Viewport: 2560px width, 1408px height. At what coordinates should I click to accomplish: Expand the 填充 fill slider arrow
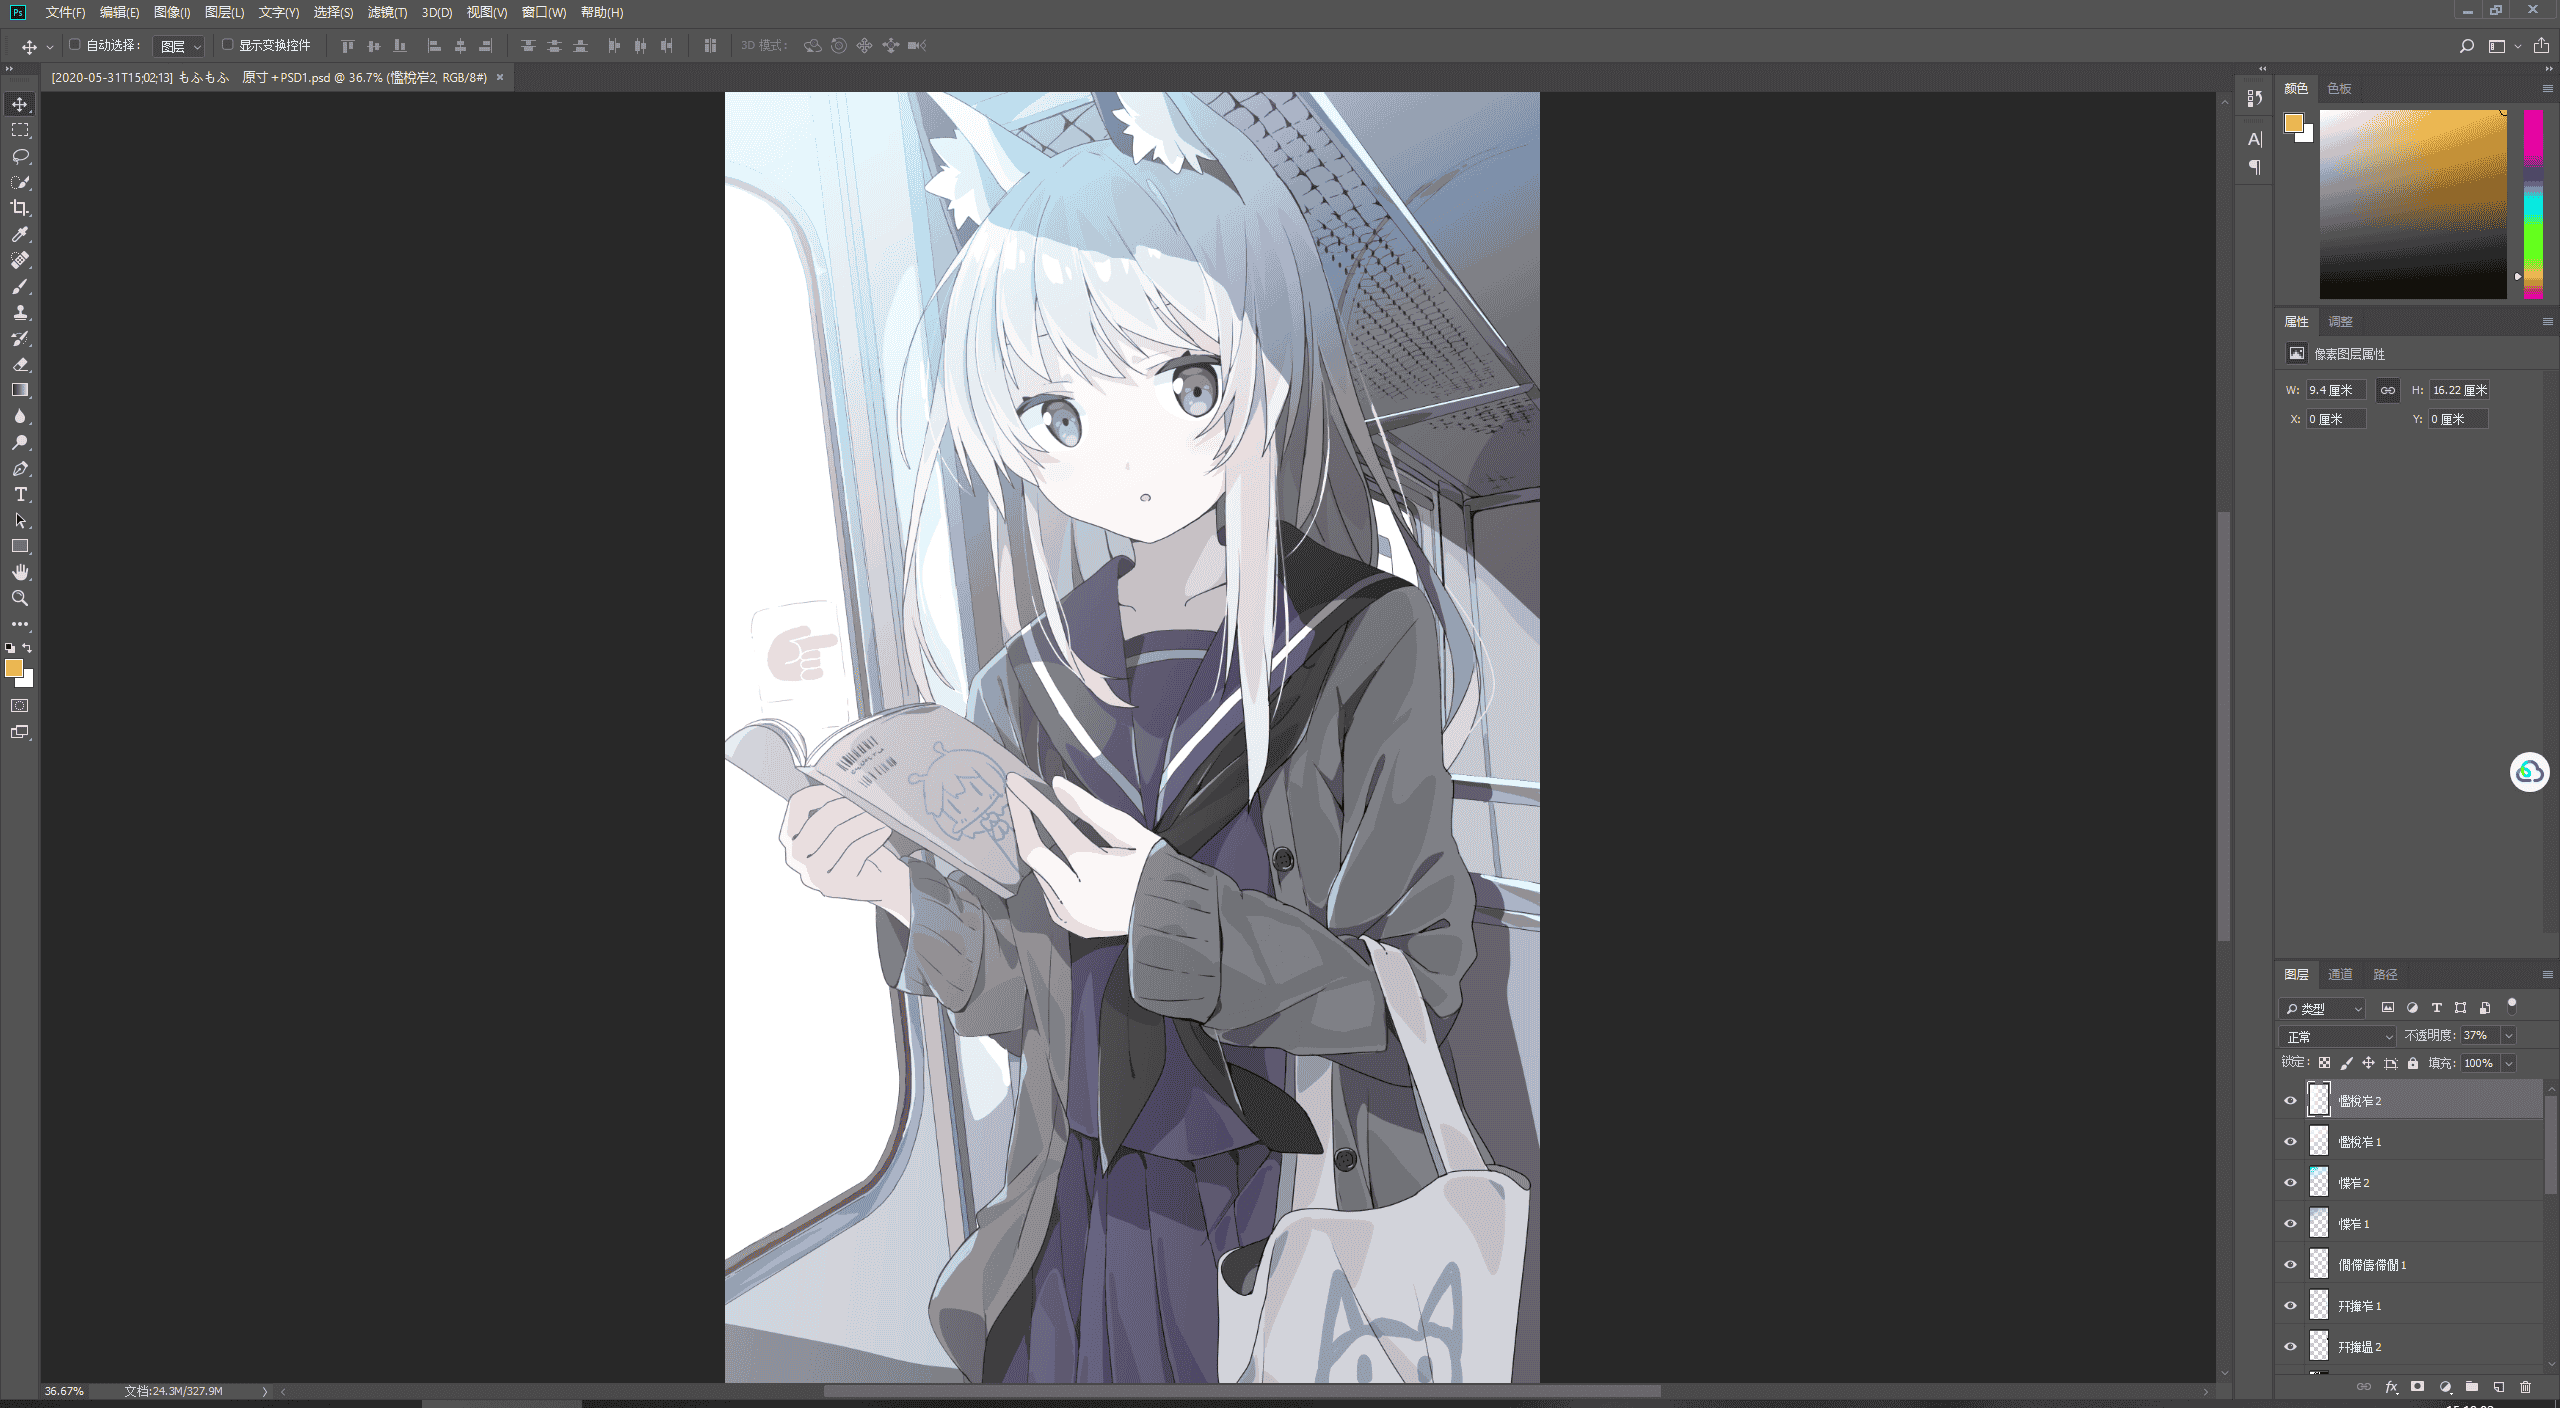[2509, 1063]
